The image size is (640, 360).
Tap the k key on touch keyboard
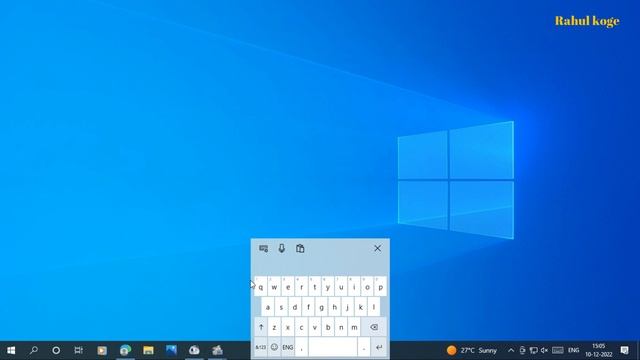coord(360,307)
